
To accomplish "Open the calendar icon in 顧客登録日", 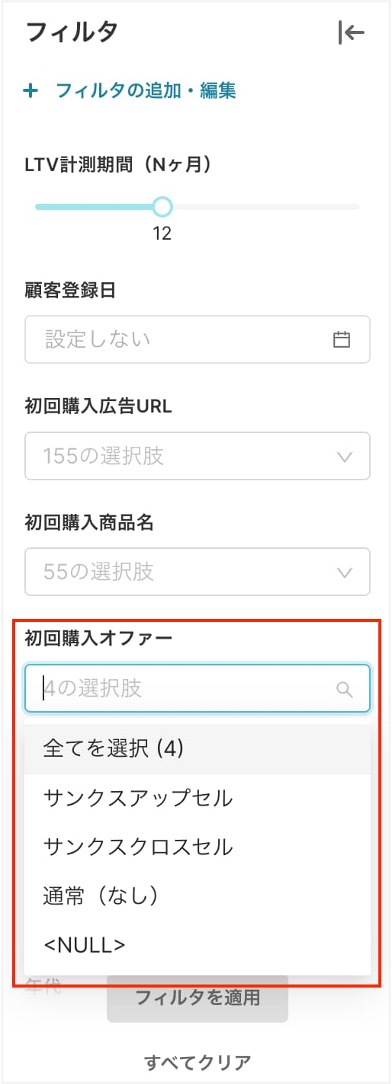I will 342,339.
